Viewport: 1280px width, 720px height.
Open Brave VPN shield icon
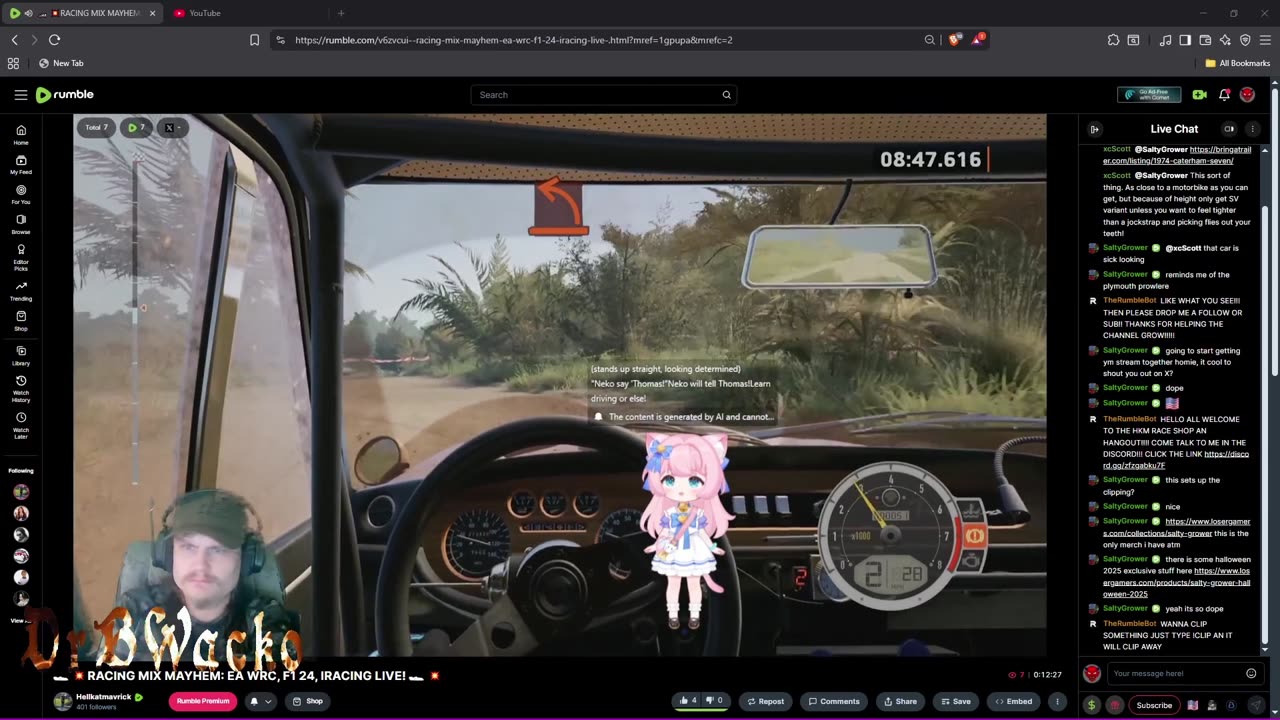(x=1245, y=40)
